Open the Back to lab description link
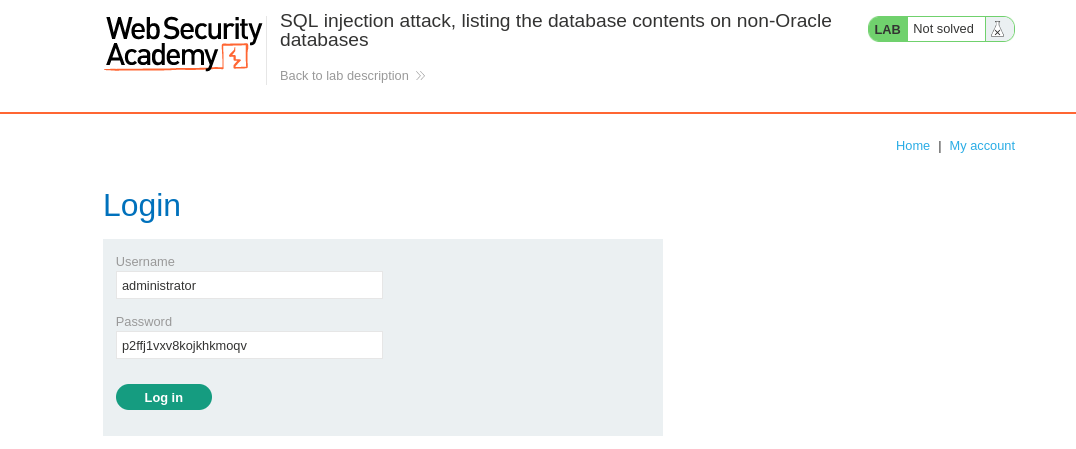The image size is (1076, 449). (x=344, y=76)
